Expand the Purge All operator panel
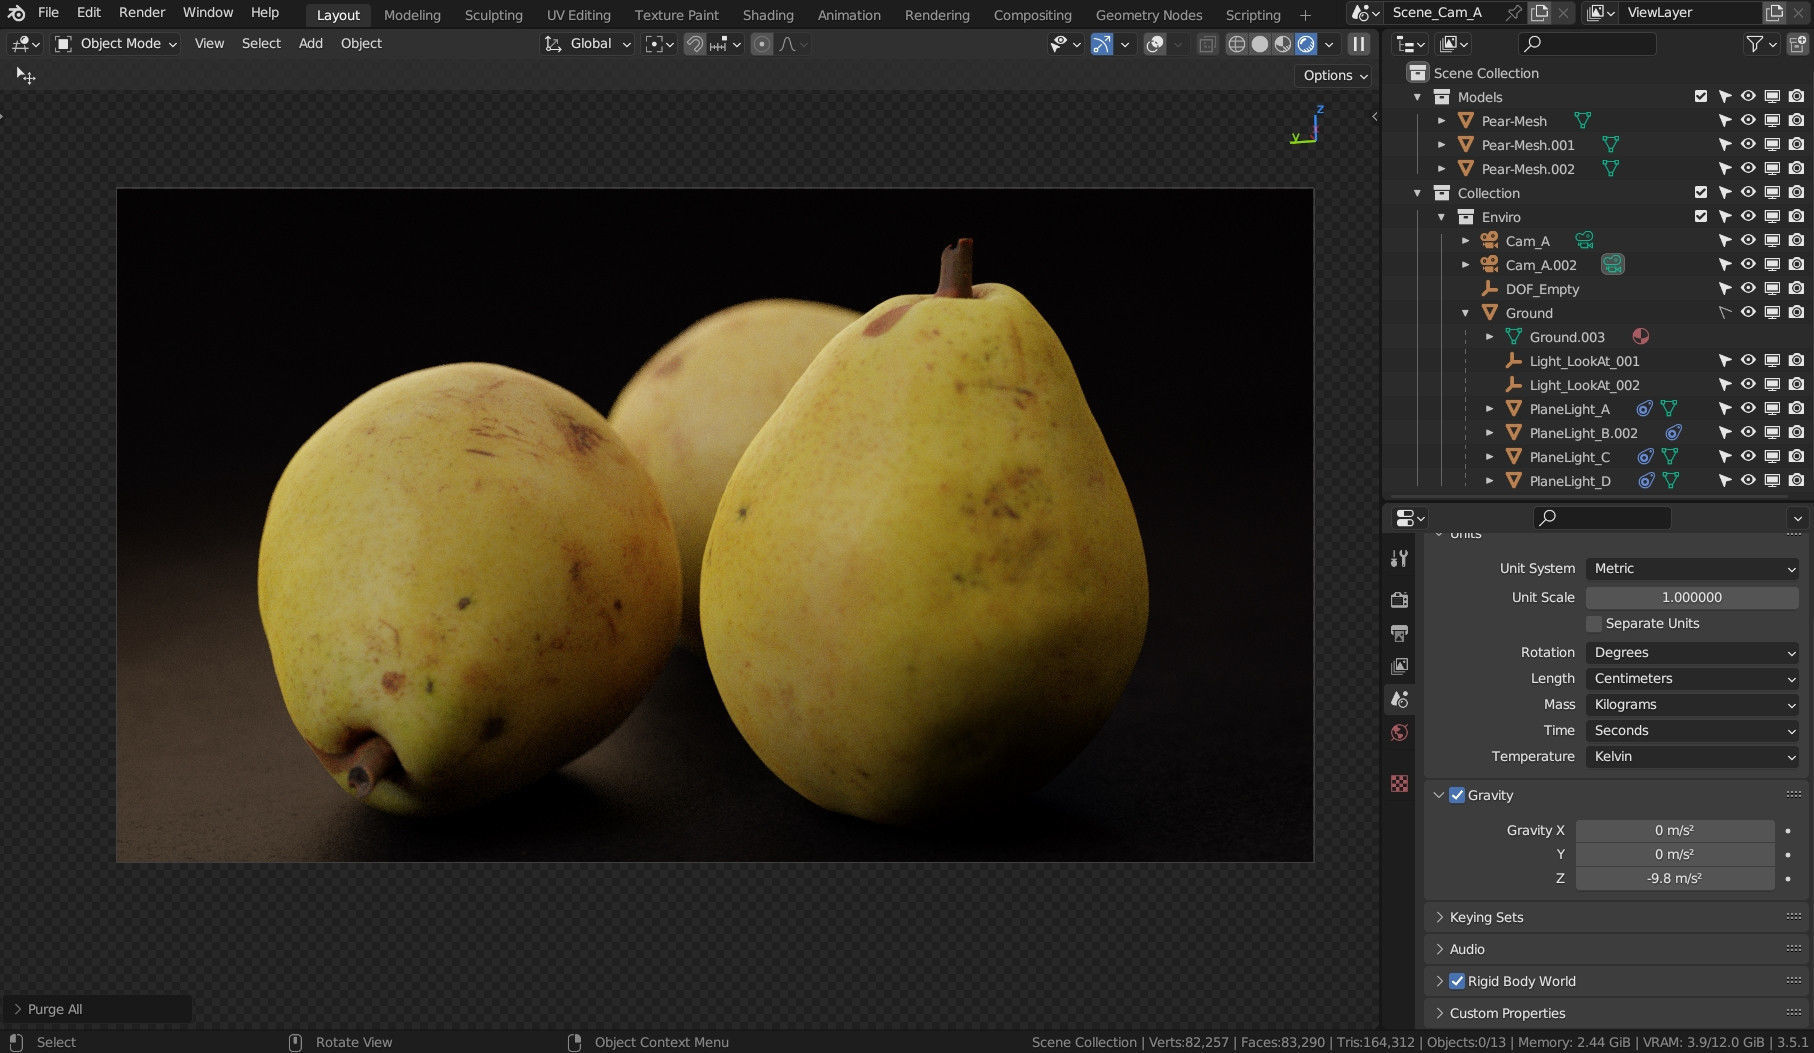Viewport: 1814px width, 1053px height. [x=17, y=1010]
